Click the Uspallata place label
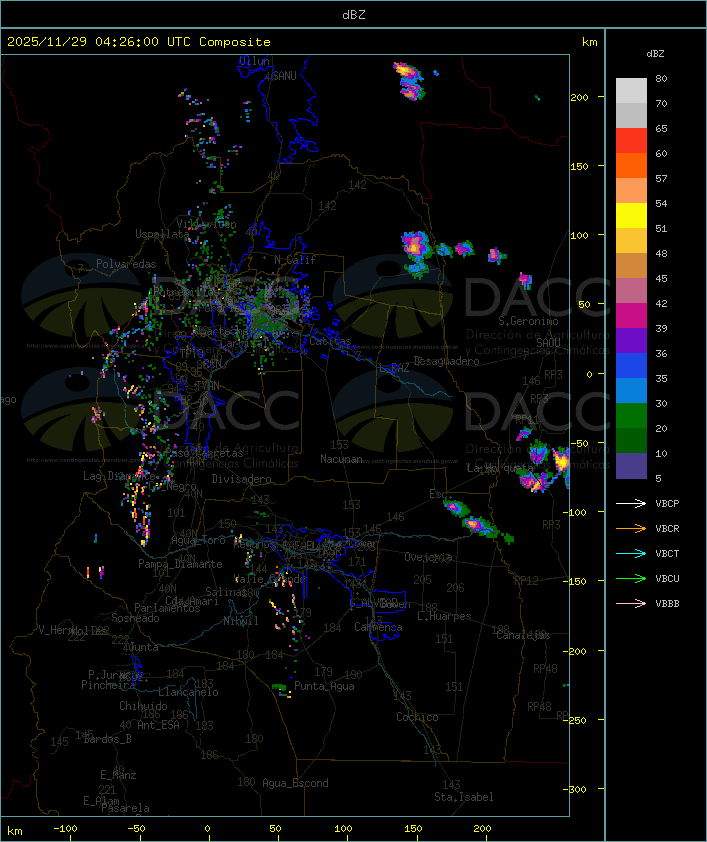The width and height of the screenshot is (707, 842). pos(162,234)
